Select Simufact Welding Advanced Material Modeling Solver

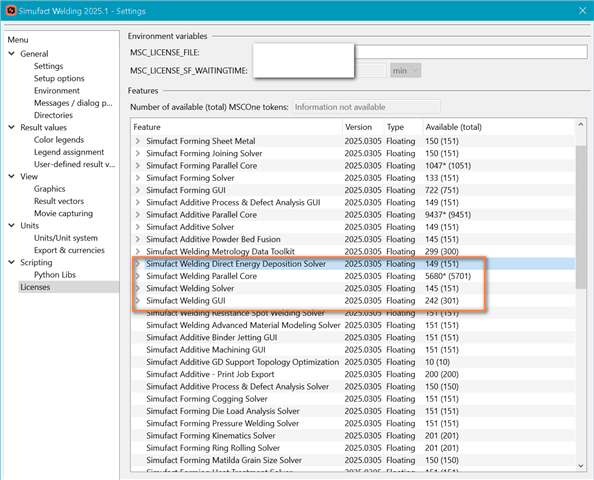coord(353,325)
